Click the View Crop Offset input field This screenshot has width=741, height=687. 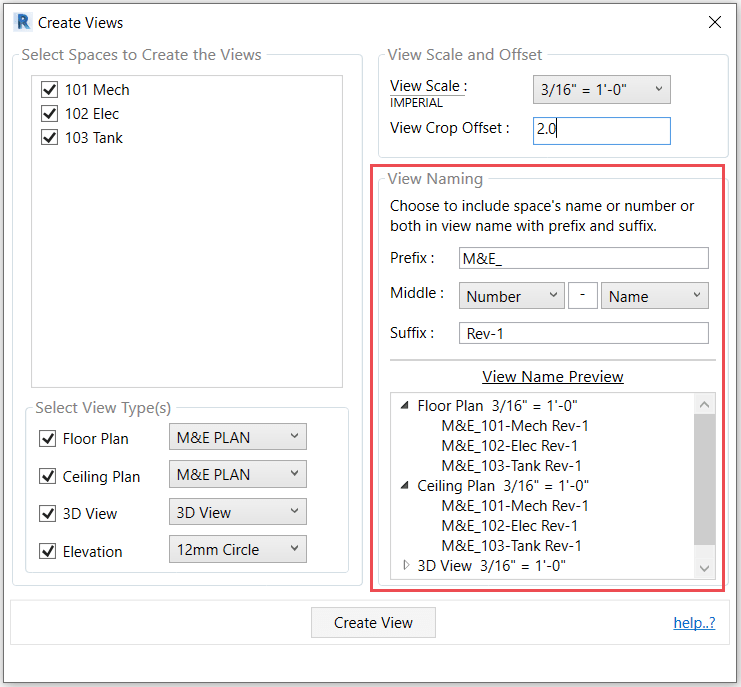pos(601,130)
